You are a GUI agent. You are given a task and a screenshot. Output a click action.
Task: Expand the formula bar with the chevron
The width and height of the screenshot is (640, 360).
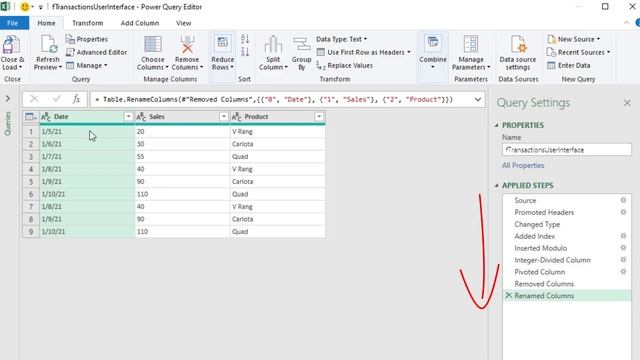click(x=478, y=99)
